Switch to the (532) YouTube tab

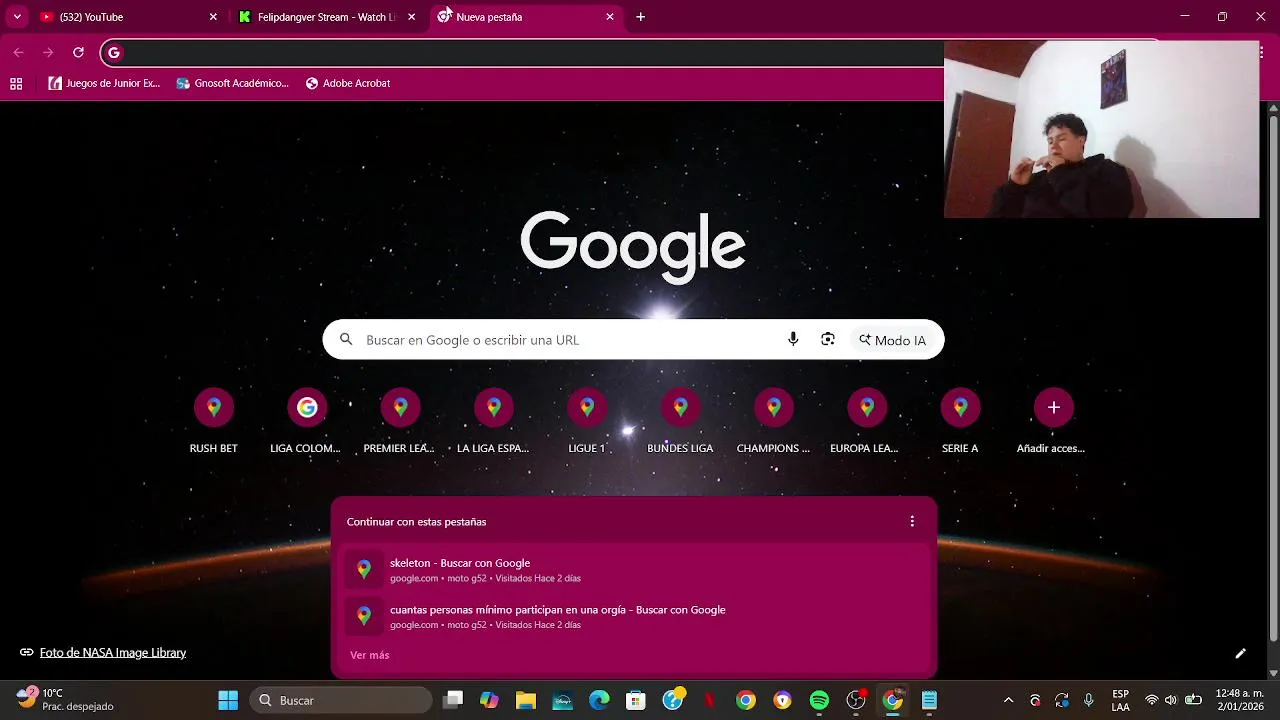[128, 17]
